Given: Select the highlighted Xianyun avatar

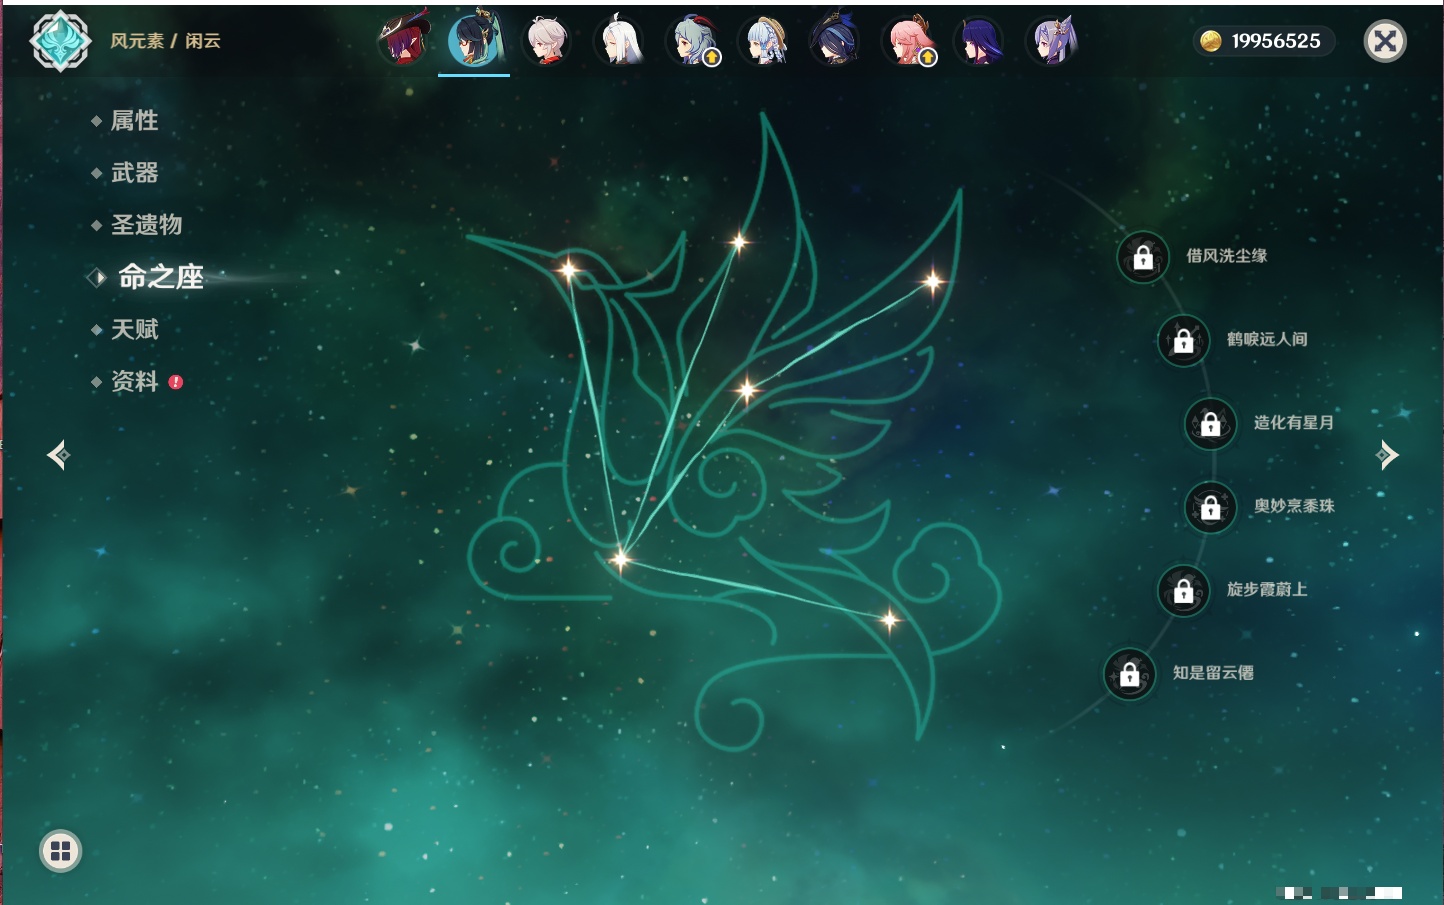Looking at the screenshot, I should pos(474,40).
